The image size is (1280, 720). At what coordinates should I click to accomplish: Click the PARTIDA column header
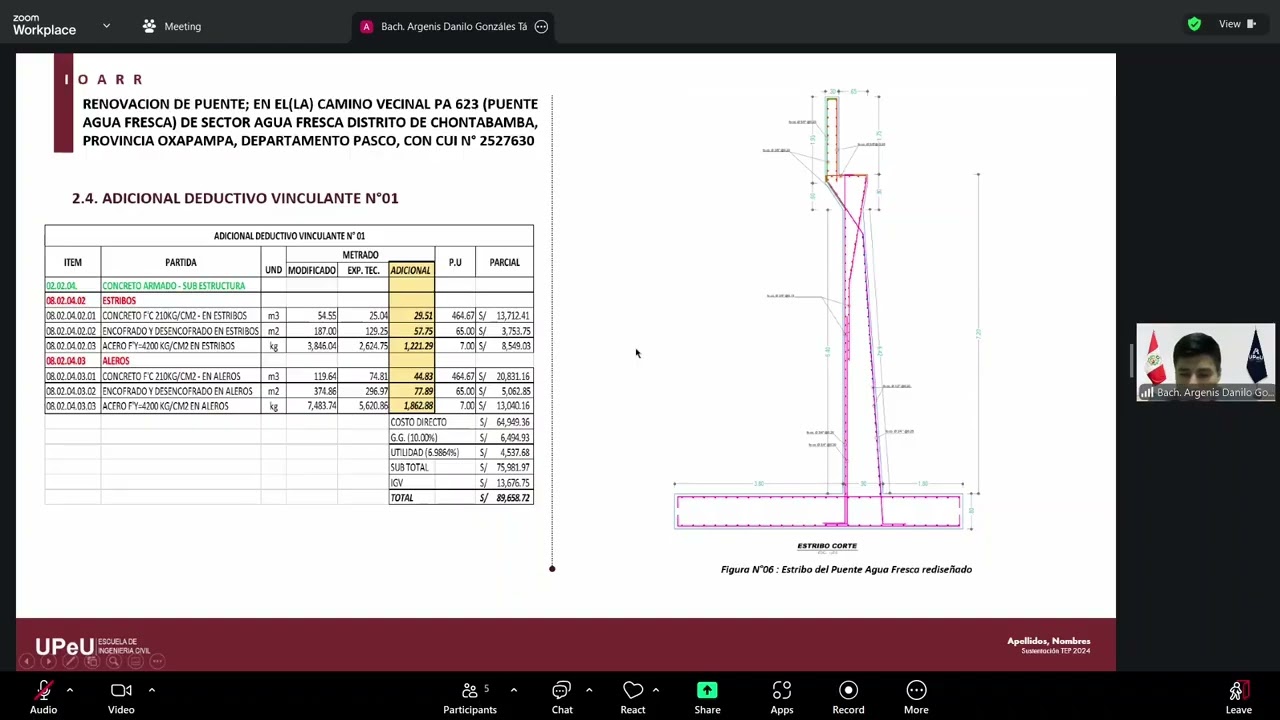coord(181,262)
